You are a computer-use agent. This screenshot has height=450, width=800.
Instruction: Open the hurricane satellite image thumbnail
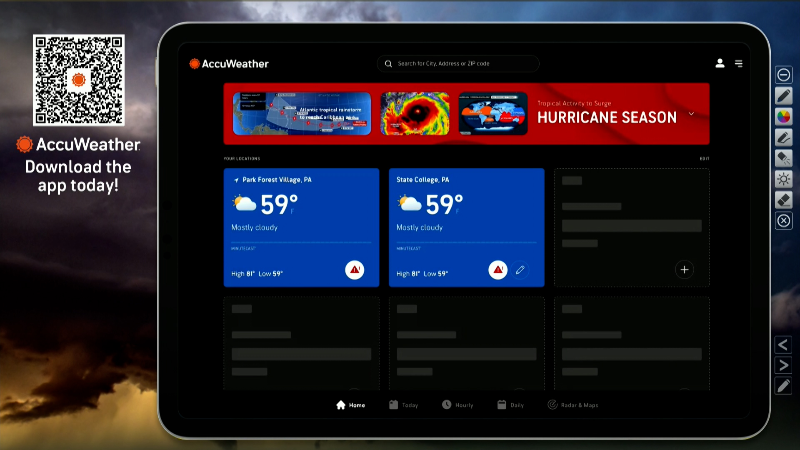tap(415, 114)
